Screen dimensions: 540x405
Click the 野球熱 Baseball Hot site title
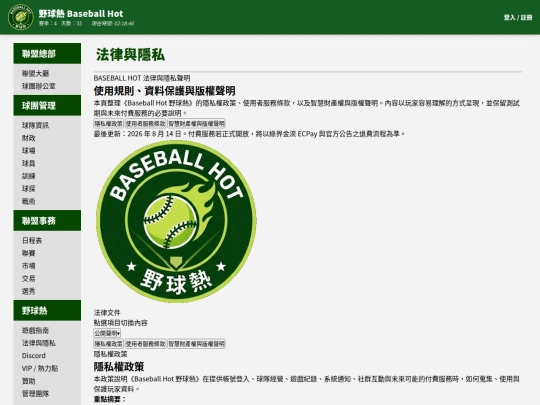pos(81,13)
